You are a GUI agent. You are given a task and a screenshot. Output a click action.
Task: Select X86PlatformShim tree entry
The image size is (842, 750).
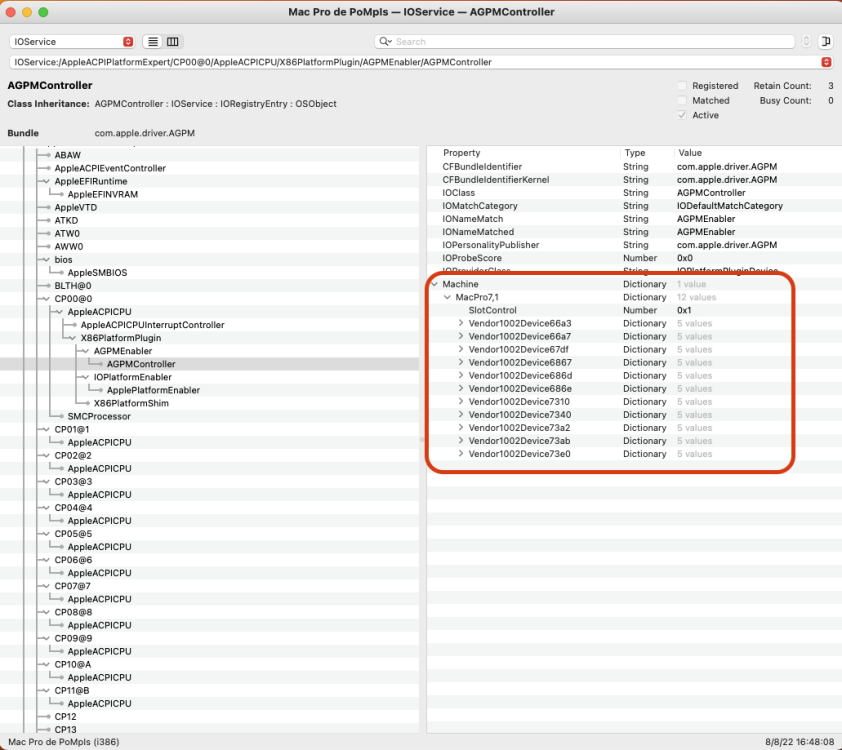(x=131, y=403)
